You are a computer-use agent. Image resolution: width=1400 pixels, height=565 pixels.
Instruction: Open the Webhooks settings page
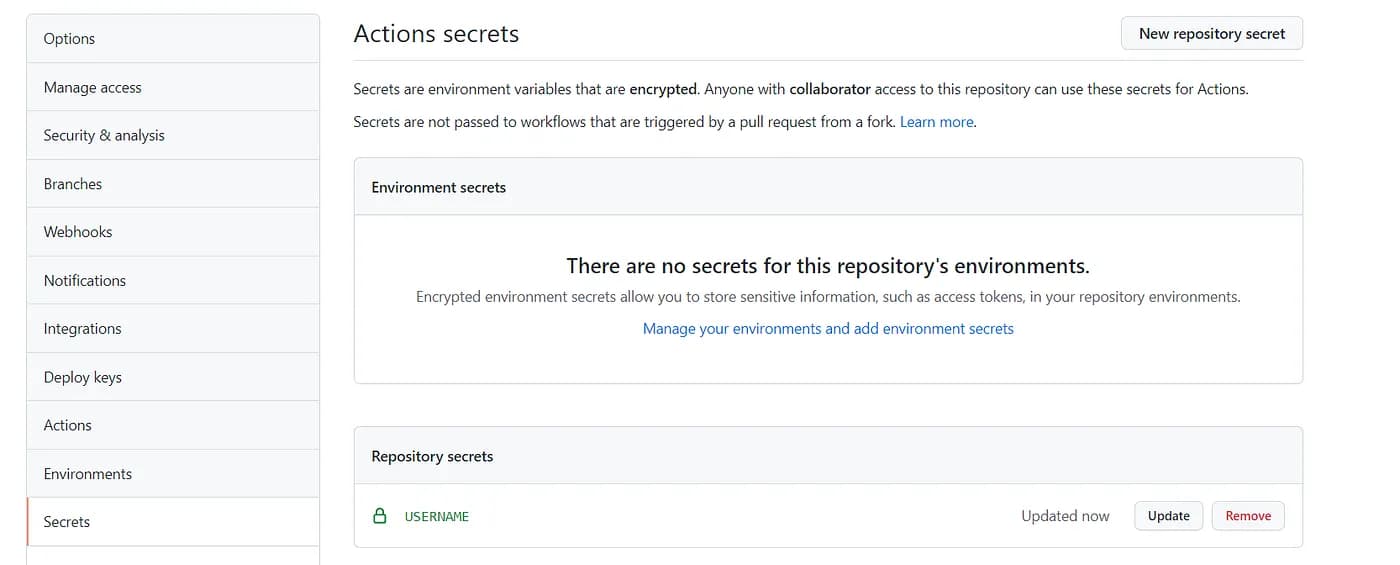click(78, 232)
